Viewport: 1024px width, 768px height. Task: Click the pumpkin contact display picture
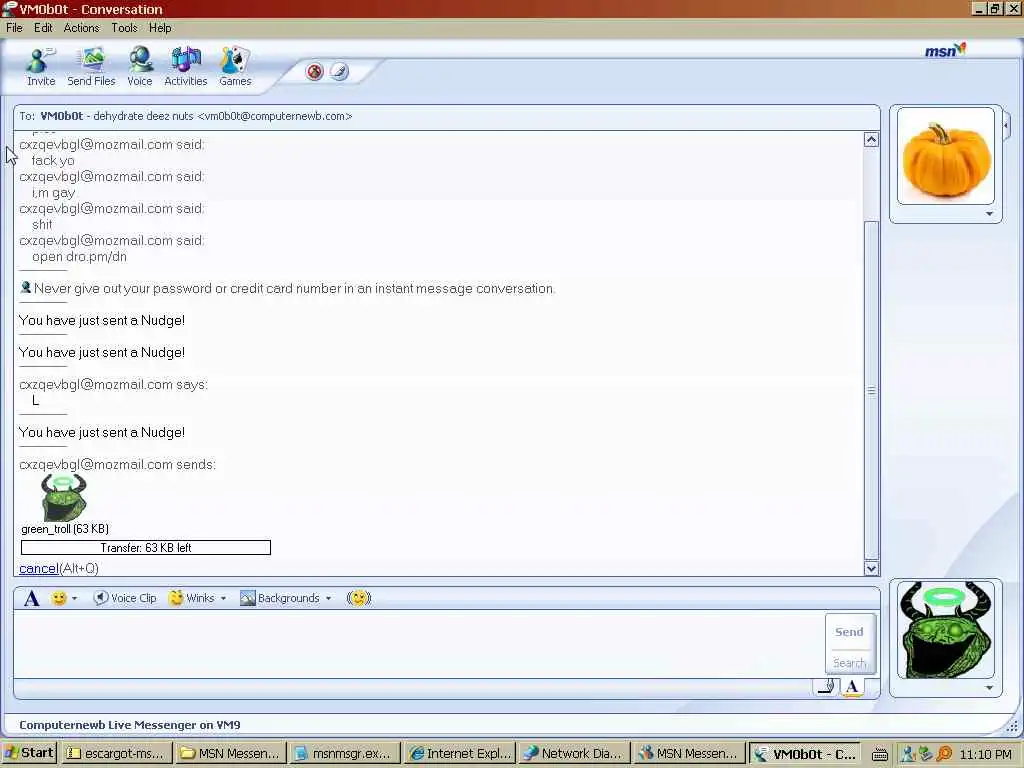point(946,156)
